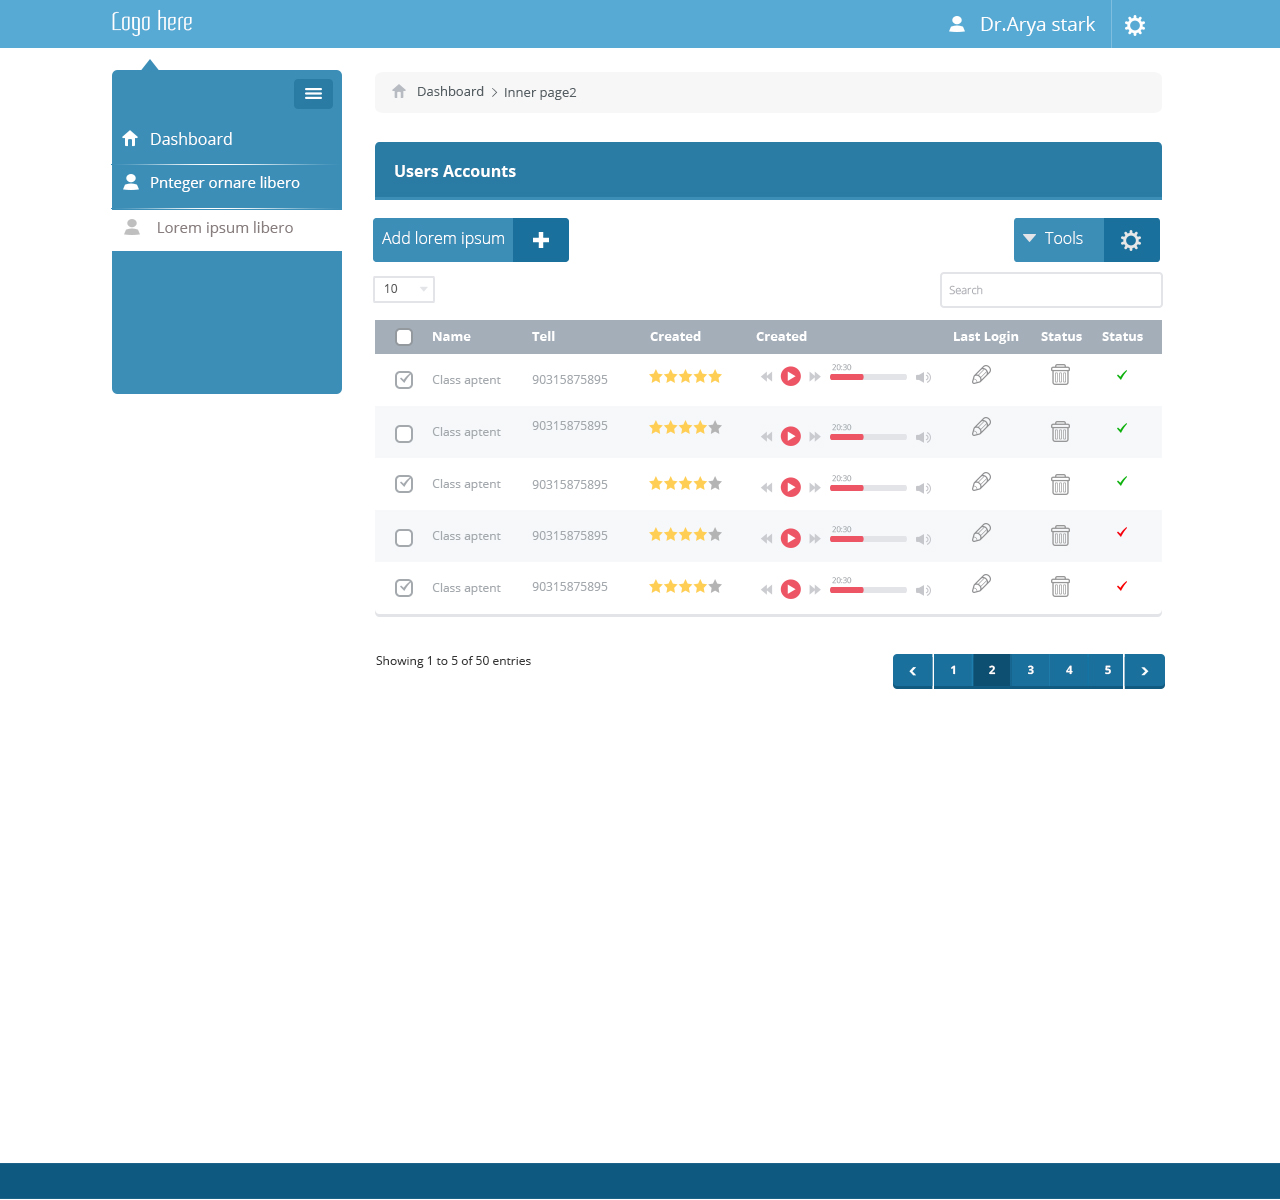
Task: Go to page 3 in pagination
Action: click(x=1030, y=671)
